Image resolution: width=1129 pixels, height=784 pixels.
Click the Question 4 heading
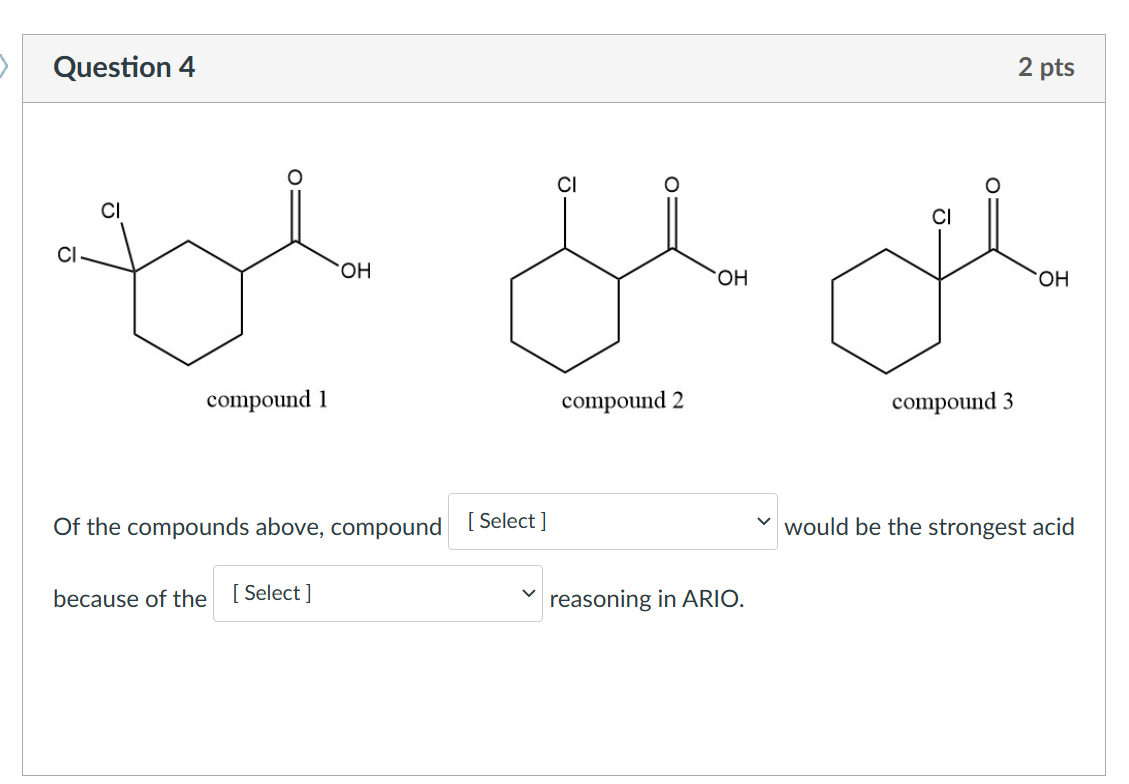pyautogui.click(x=124, y=67)
